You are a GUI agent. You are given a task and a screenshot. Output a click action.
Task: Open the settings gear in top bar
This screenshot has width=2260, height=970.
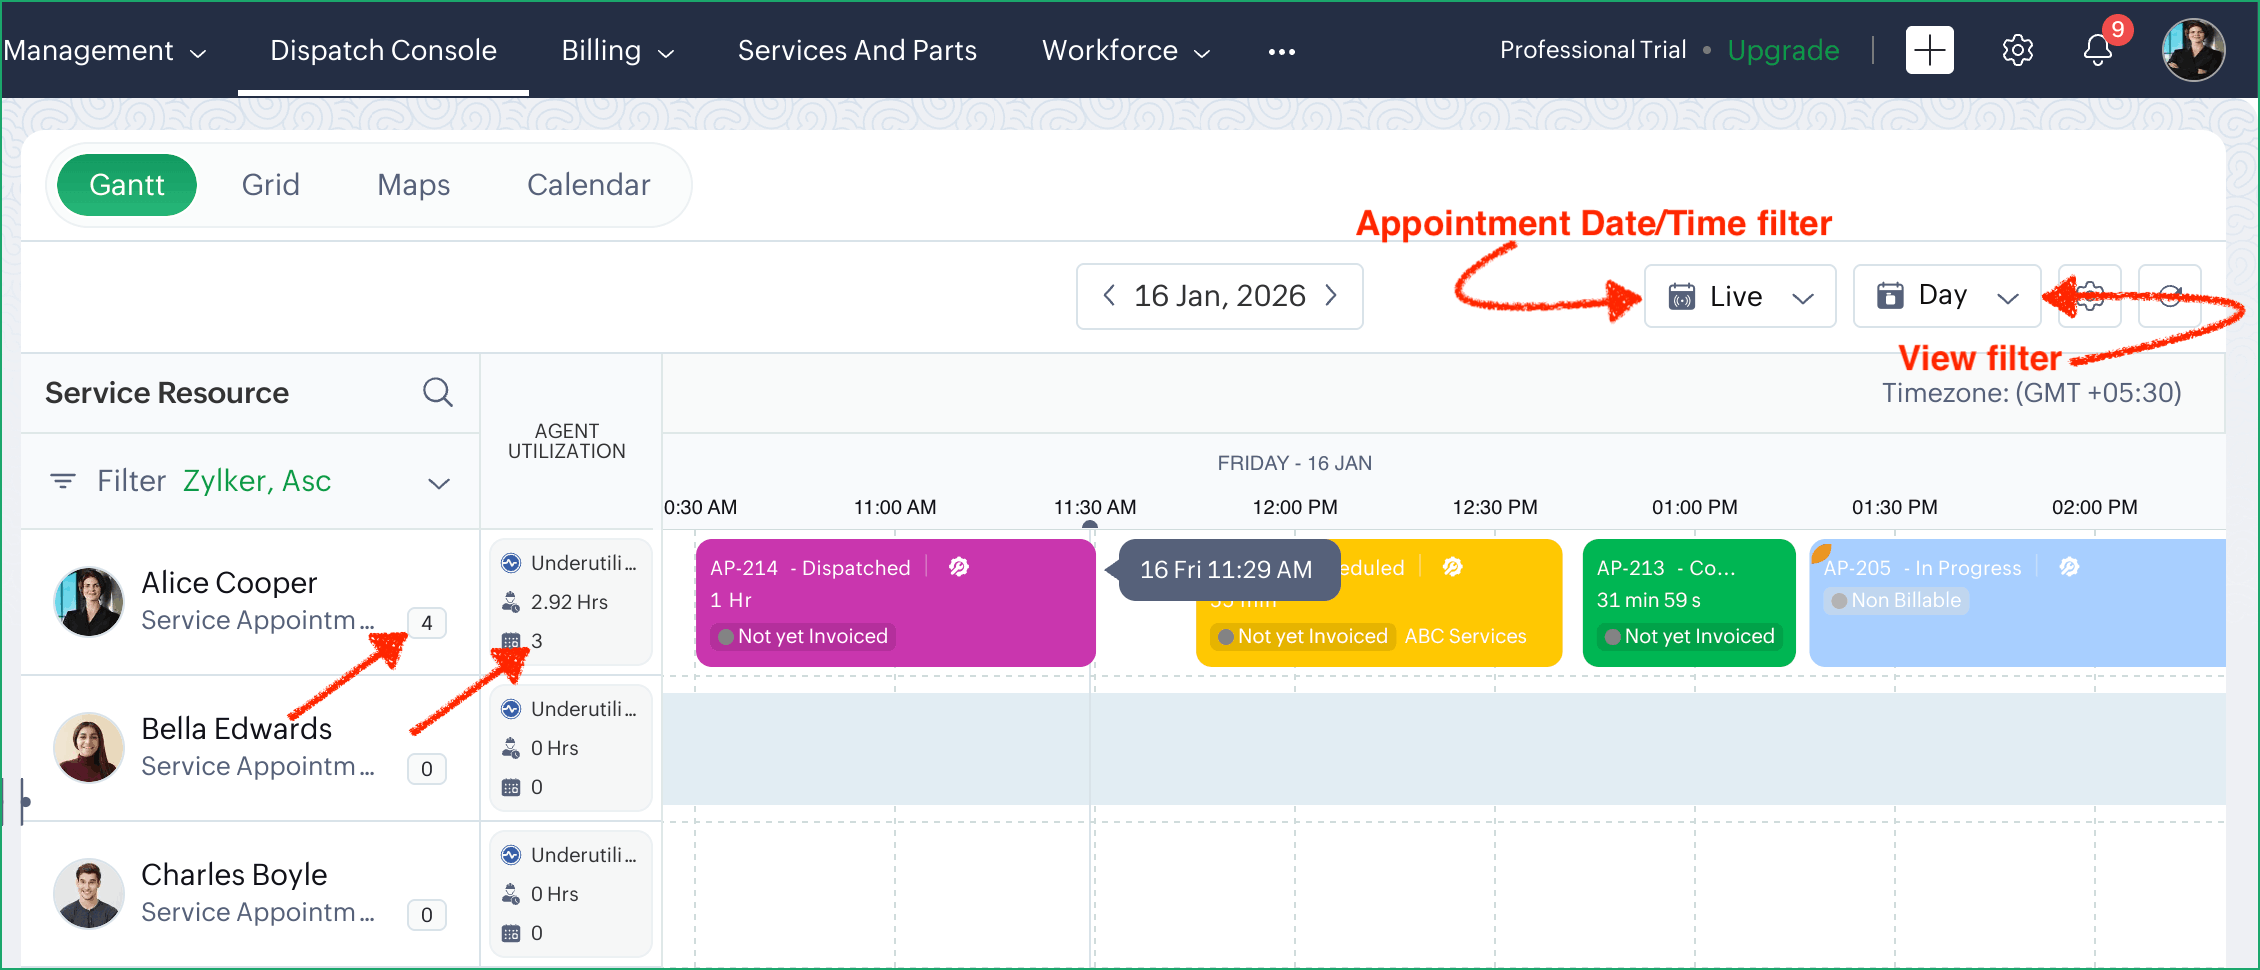[x=2017, y=51]
